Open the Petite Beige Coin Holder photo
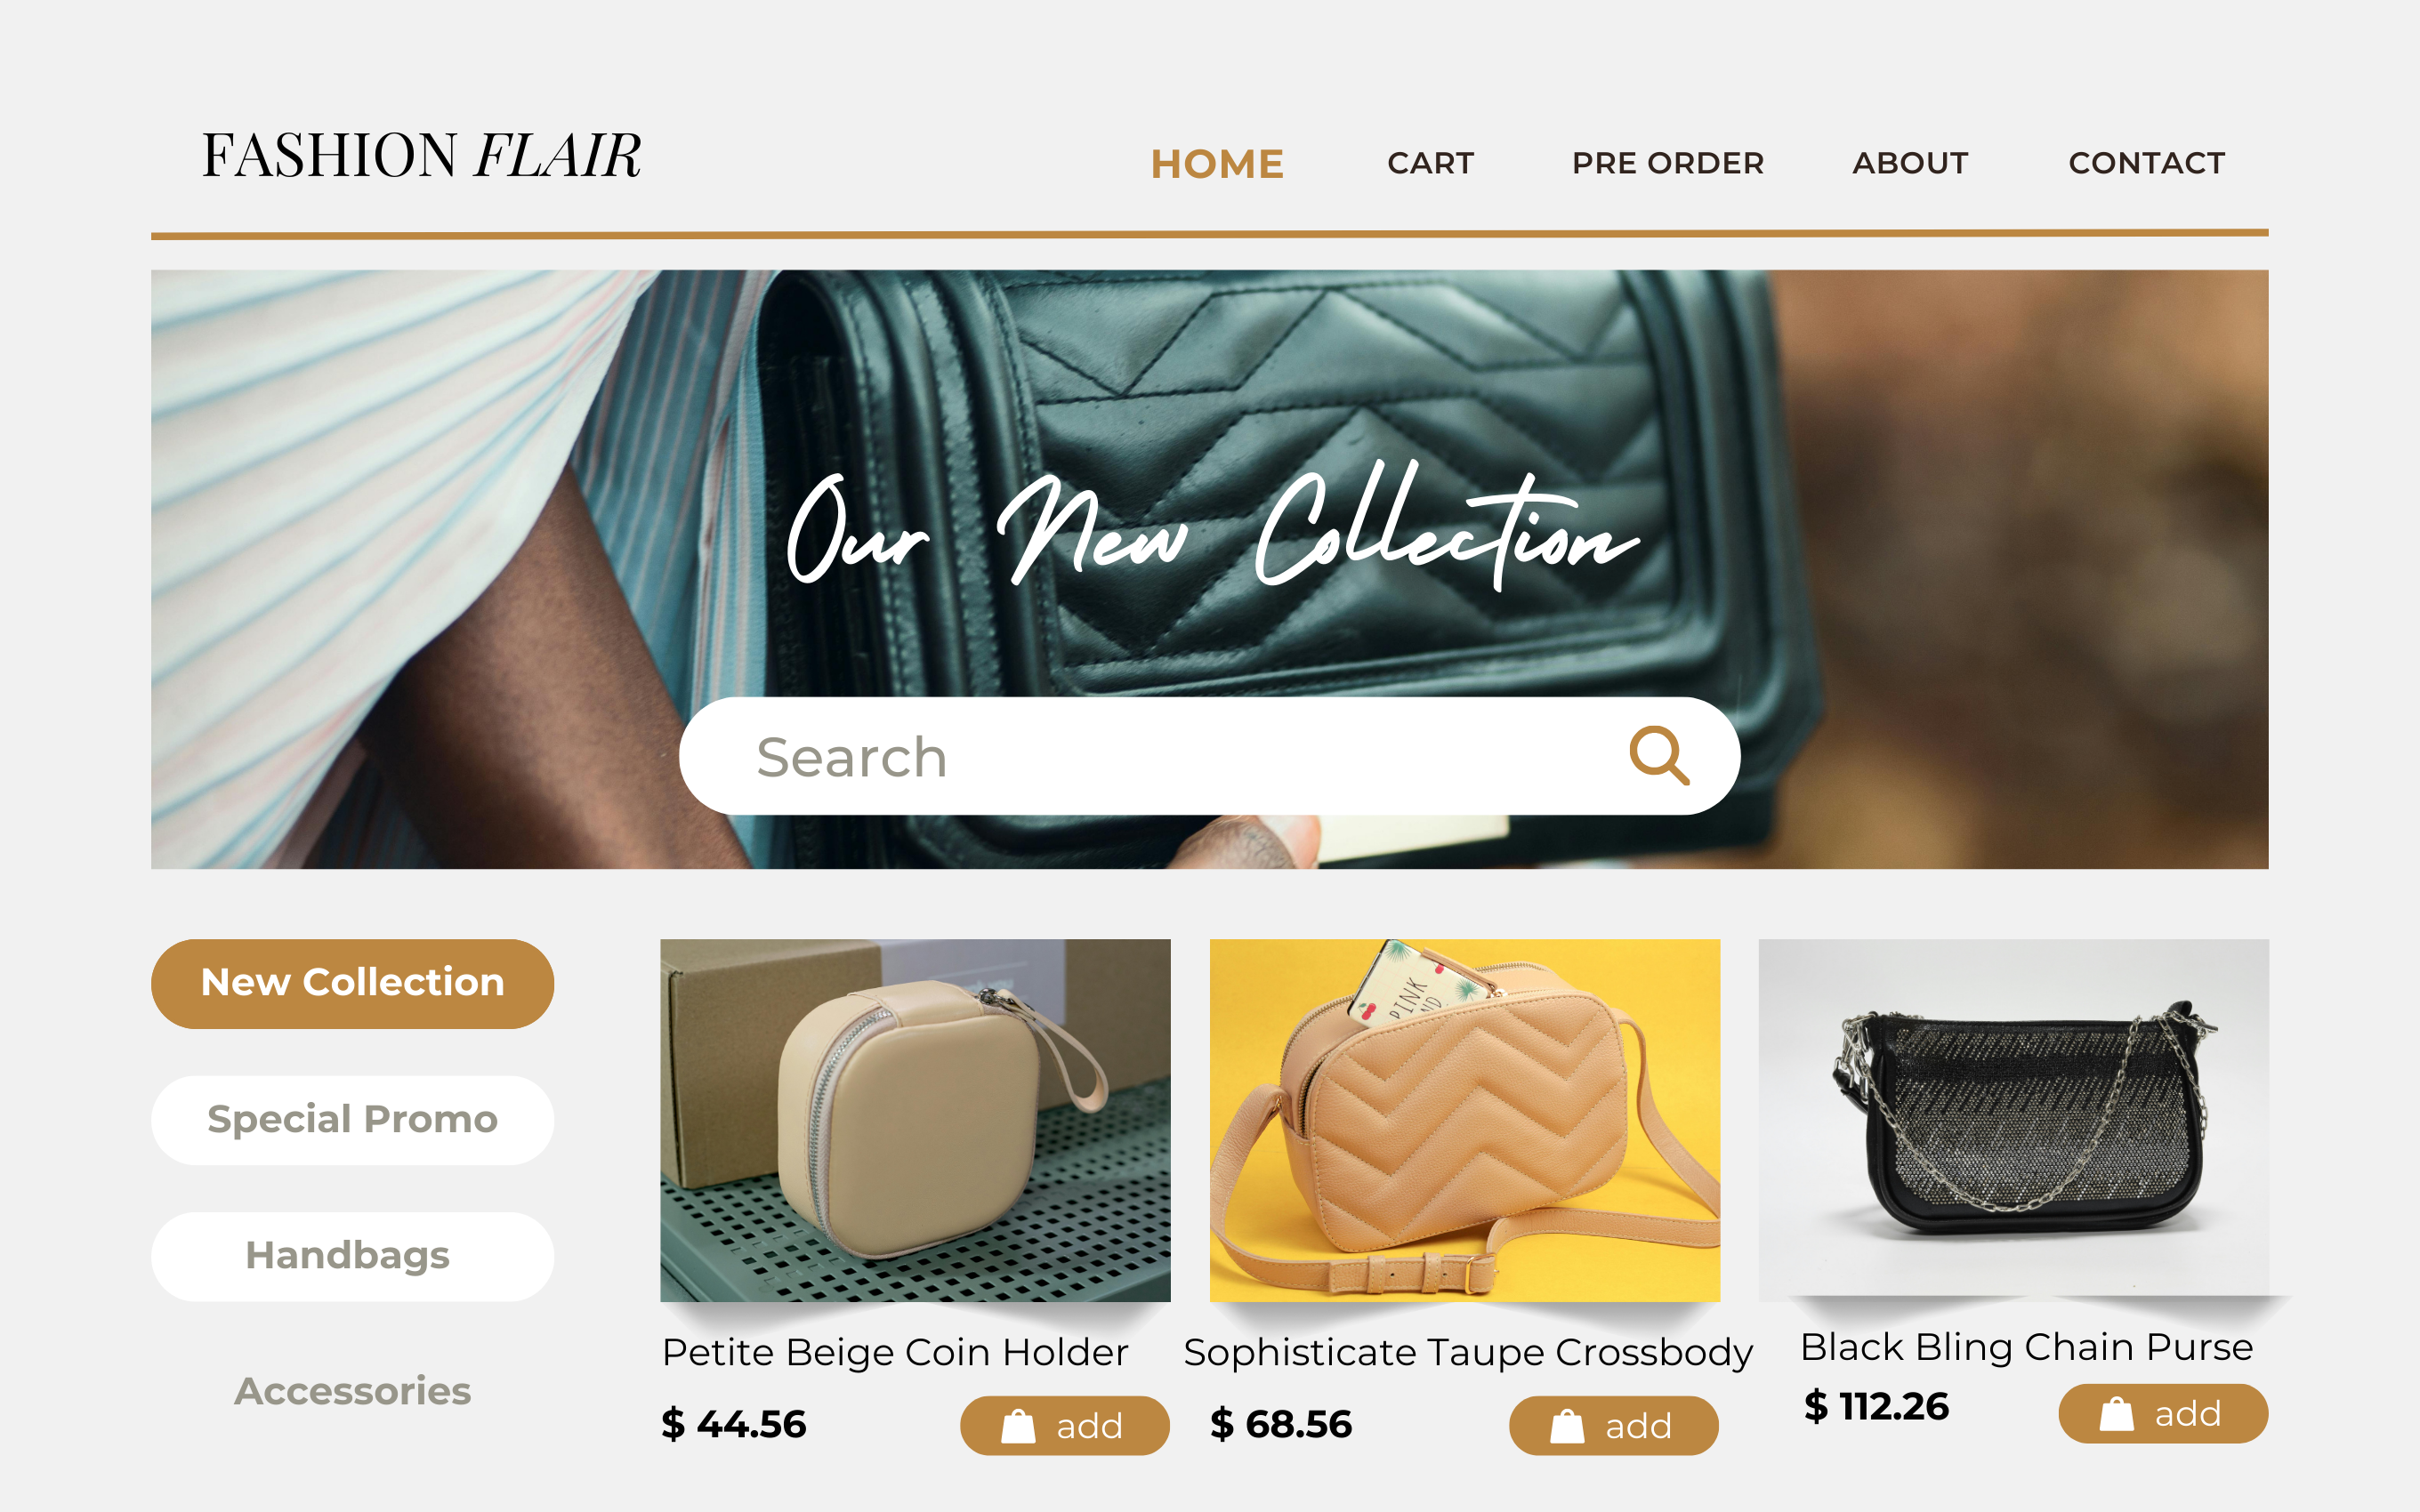2420x1512 pixels. point(915,1120)
